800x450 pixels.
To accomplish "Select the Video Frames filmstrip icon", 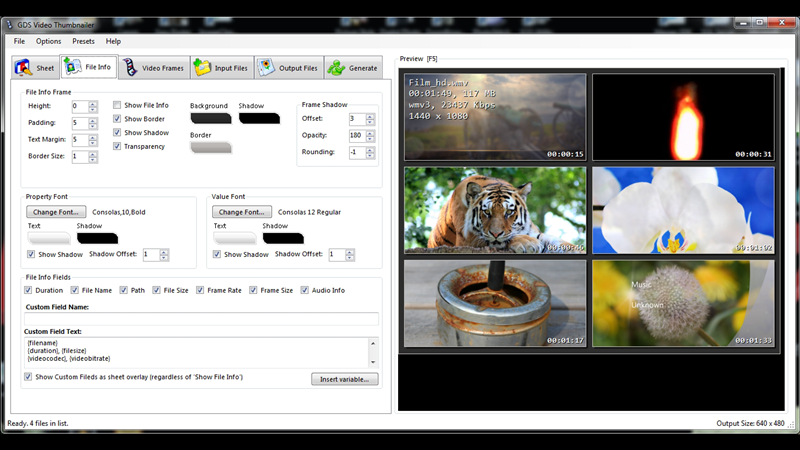I will pos(131,67).
